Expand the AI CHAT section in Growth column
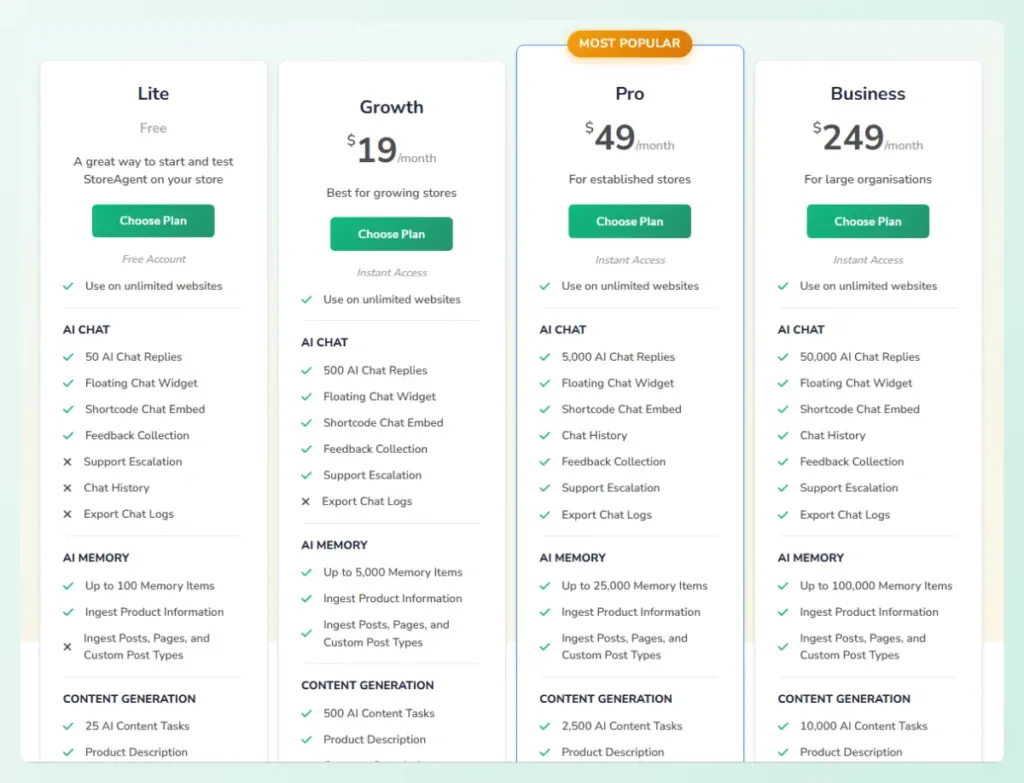1024x783 pixels. tap(324, 342)
